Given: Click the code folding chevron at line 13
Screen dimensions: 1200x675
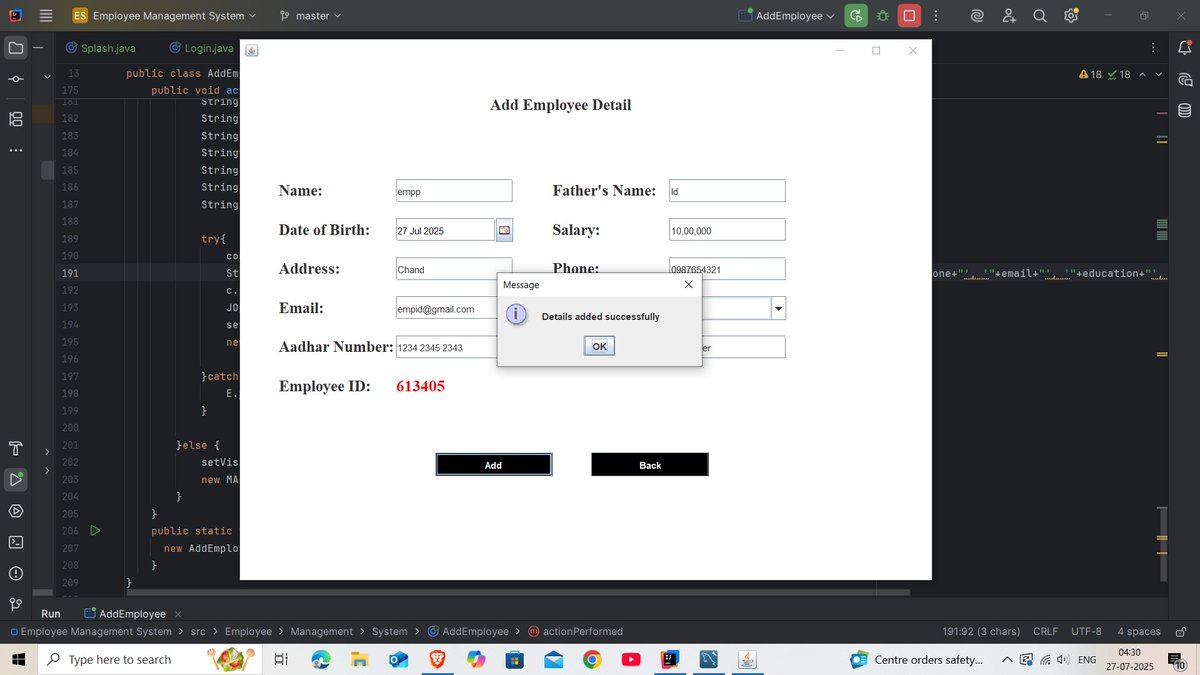Looking at the screenshot, I should tap(47, 75).
